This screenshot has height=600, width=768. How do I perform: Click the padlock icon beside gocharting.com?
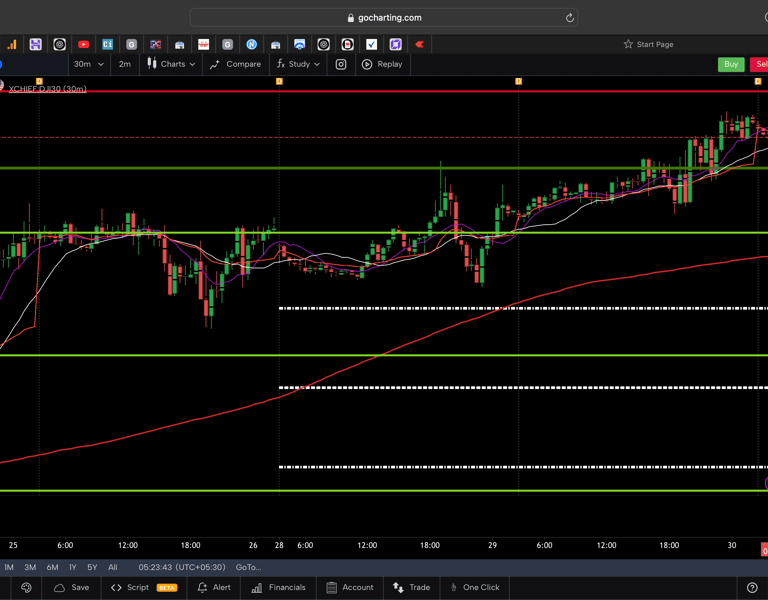click(350, 18)
